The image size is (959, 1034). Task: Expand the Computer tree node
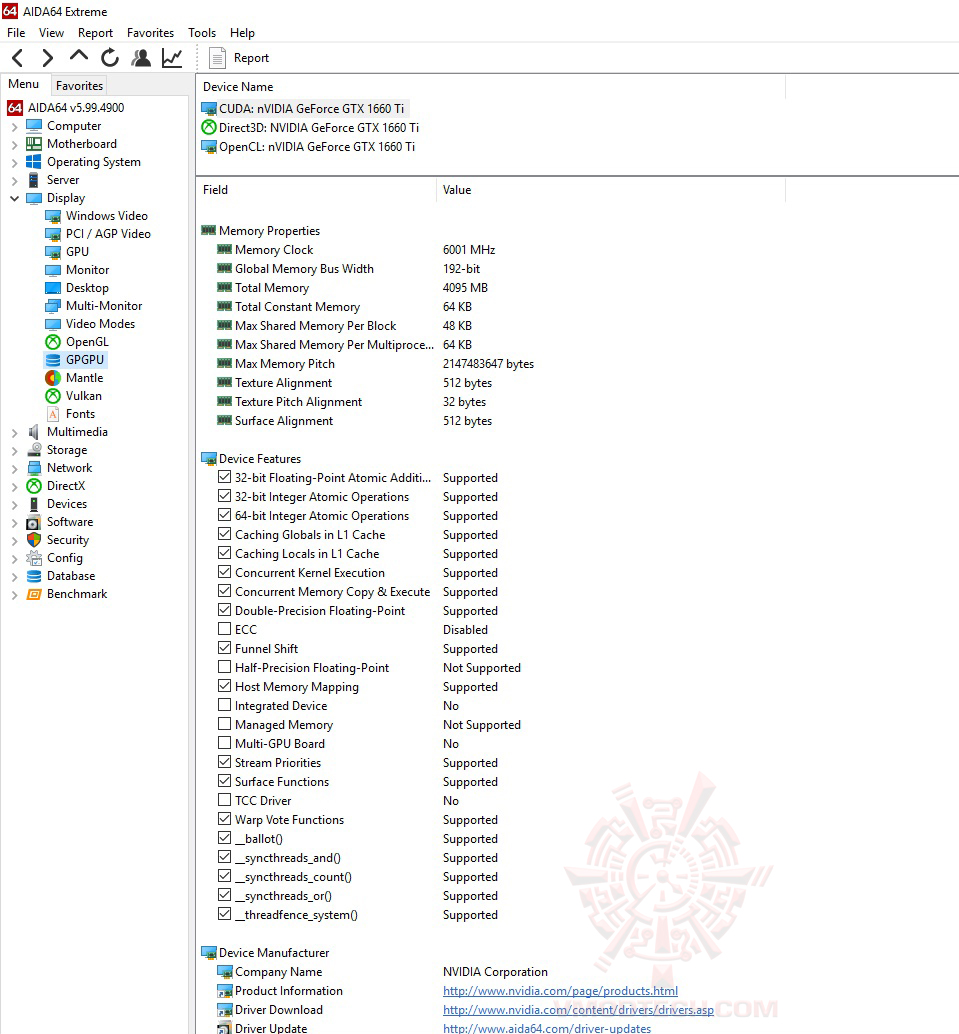tap(15, 126)
